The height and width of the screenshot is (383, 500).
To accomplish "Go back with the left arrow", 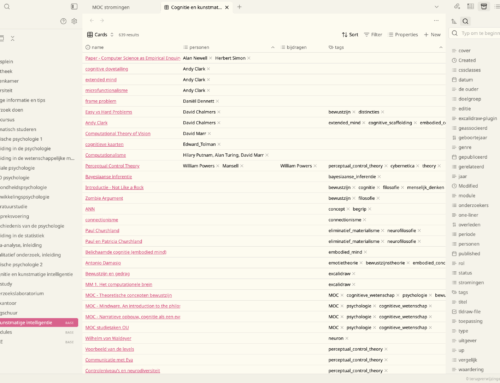I will coord(92,21).
